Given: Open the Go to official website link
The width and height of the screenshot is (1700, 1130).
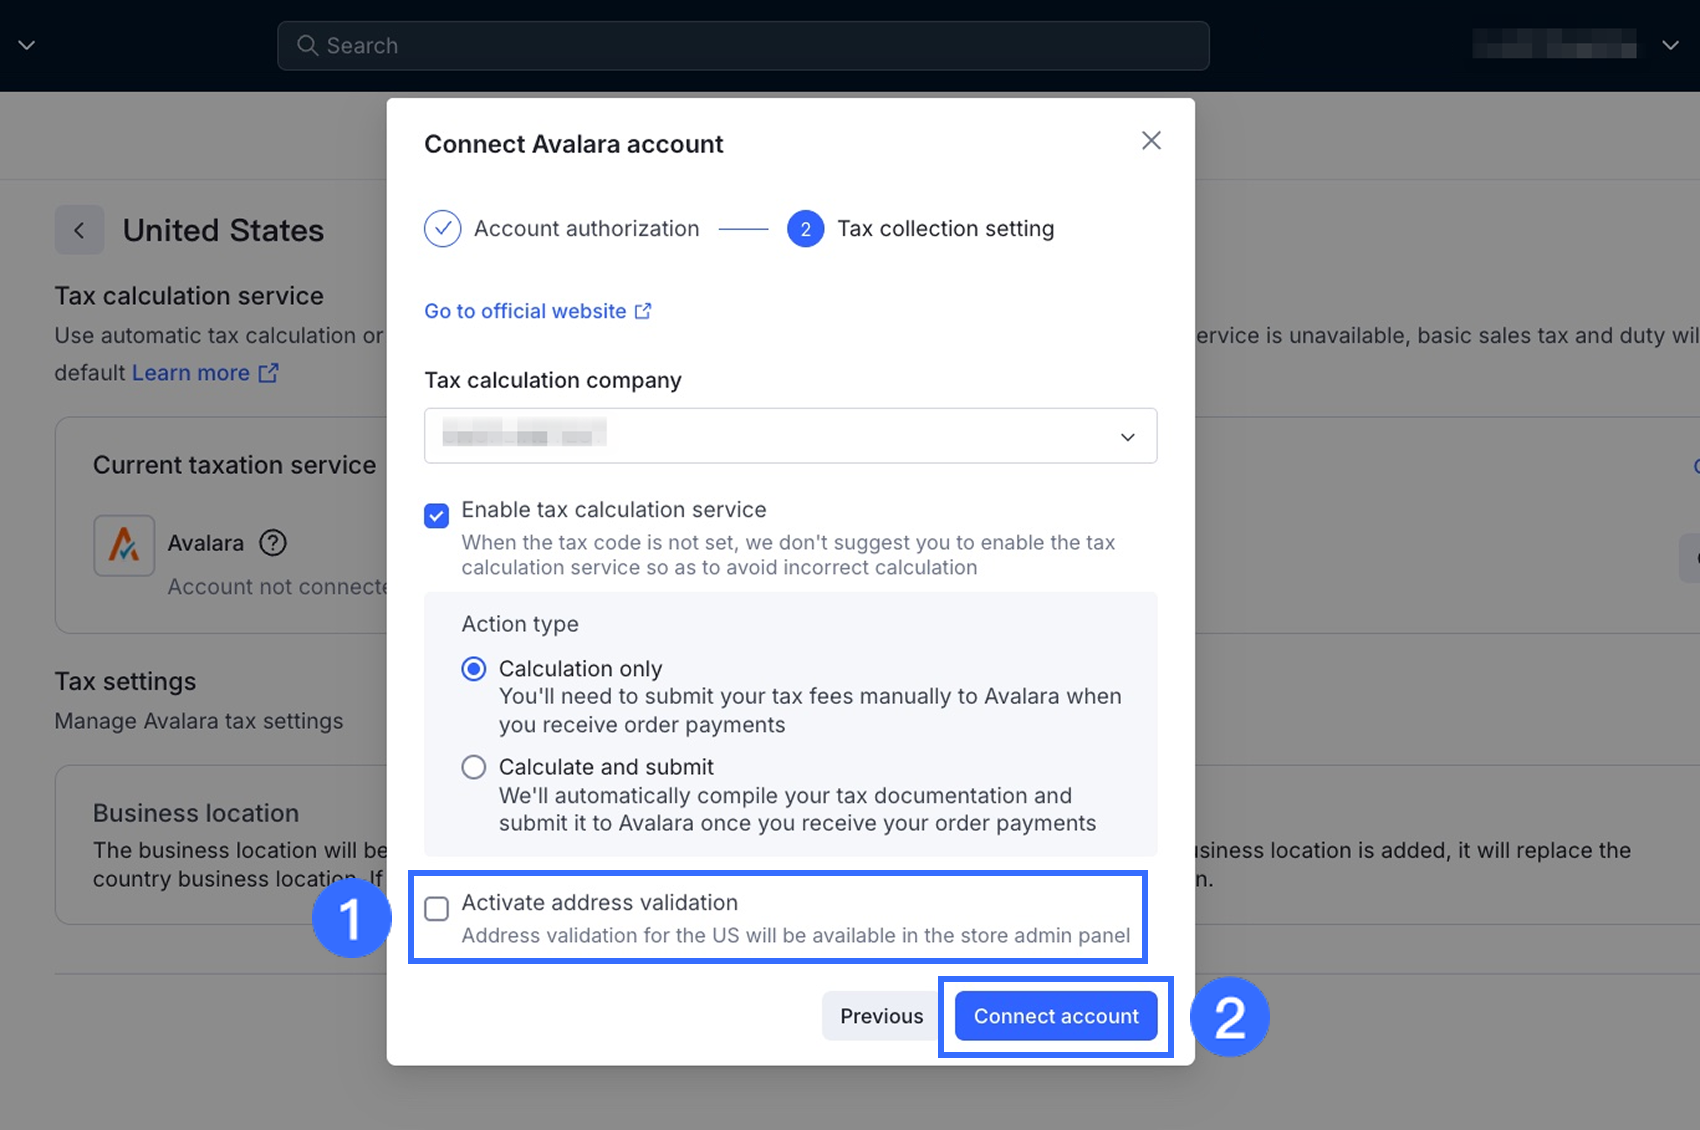Looking at the screenshot, I should pyautogui.click(x=538, y=311).
